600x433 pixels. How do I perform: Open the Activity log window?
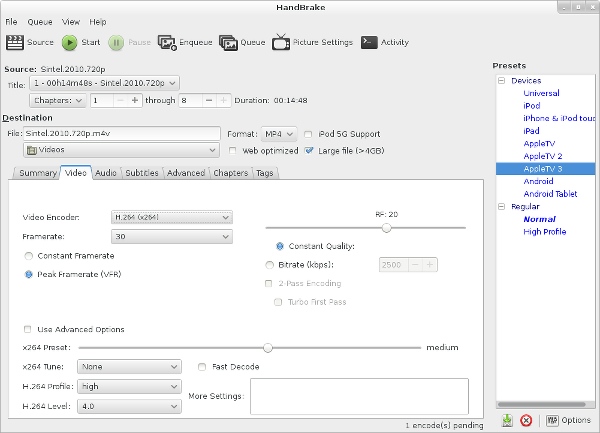369,42
